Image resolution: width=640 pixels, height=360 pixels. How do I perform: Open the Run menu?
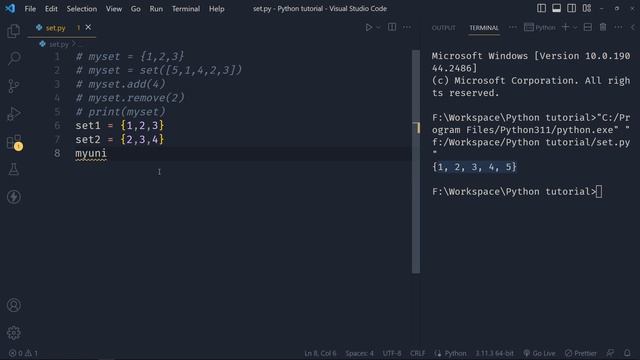point(156,9)
